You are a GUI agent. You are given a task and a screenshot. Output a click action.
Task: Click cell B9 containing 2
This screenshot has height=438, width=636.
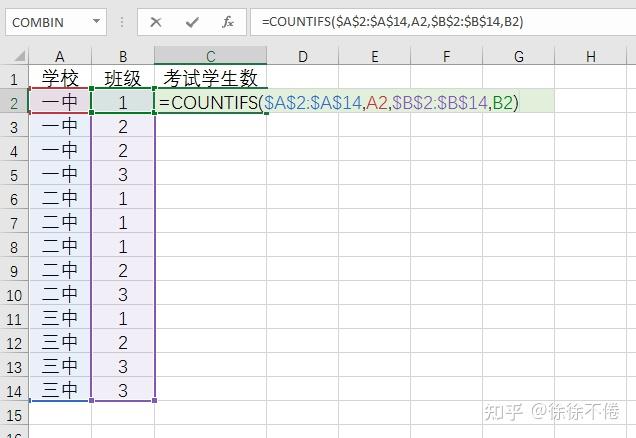click(x=123, y=269)
